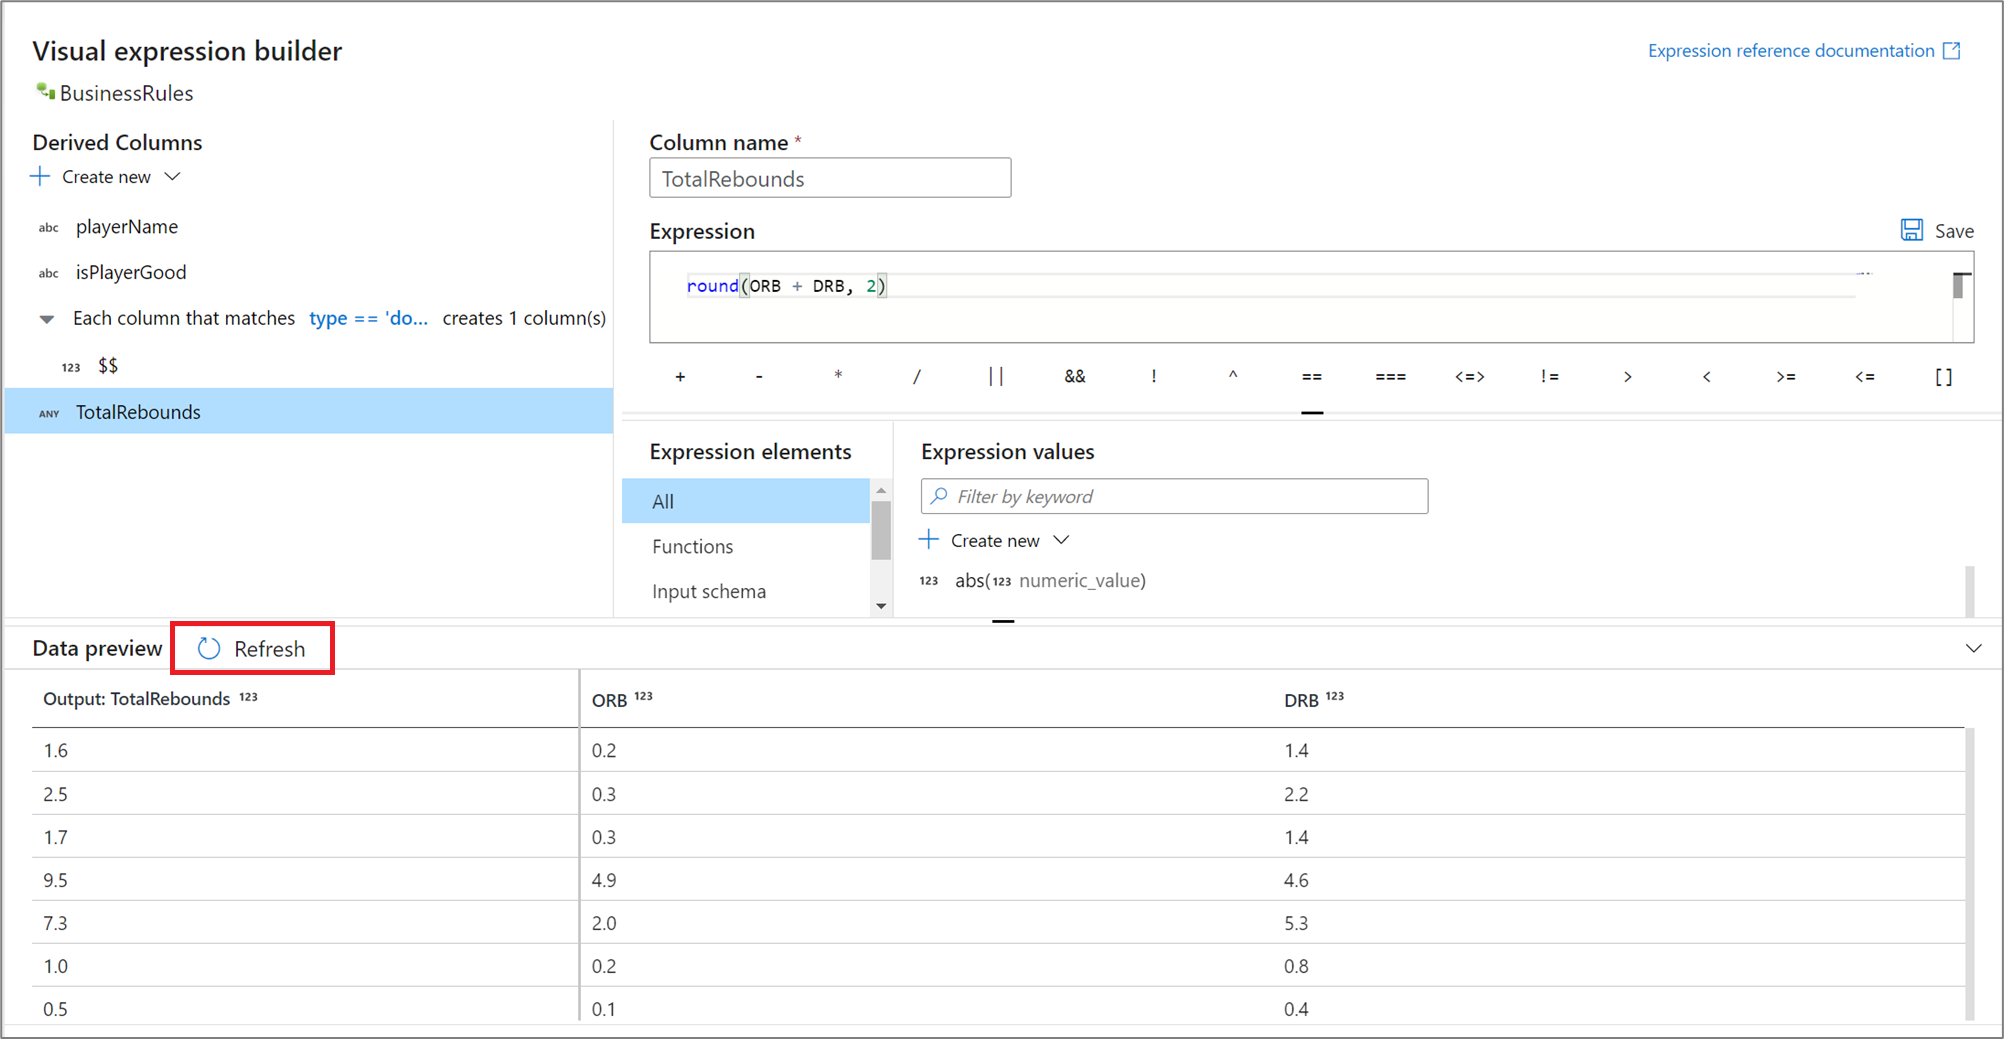Insert the greater-than-or-equal operator

[1786, 377]
